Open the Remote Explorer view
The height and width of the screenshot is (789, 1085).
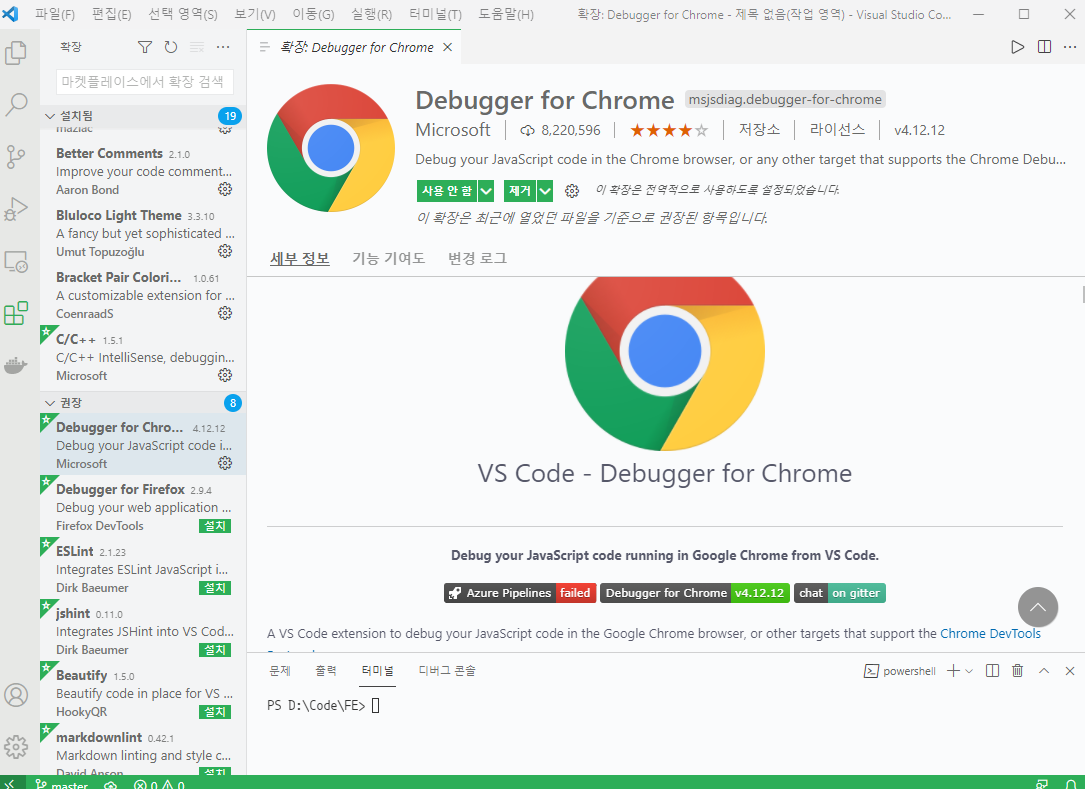[16, 262]
